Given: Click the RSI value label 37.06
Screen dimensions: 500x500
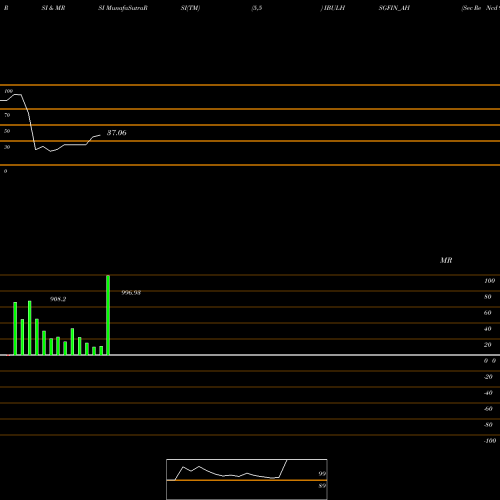Looking at the screenshot, I should [116, 133].
